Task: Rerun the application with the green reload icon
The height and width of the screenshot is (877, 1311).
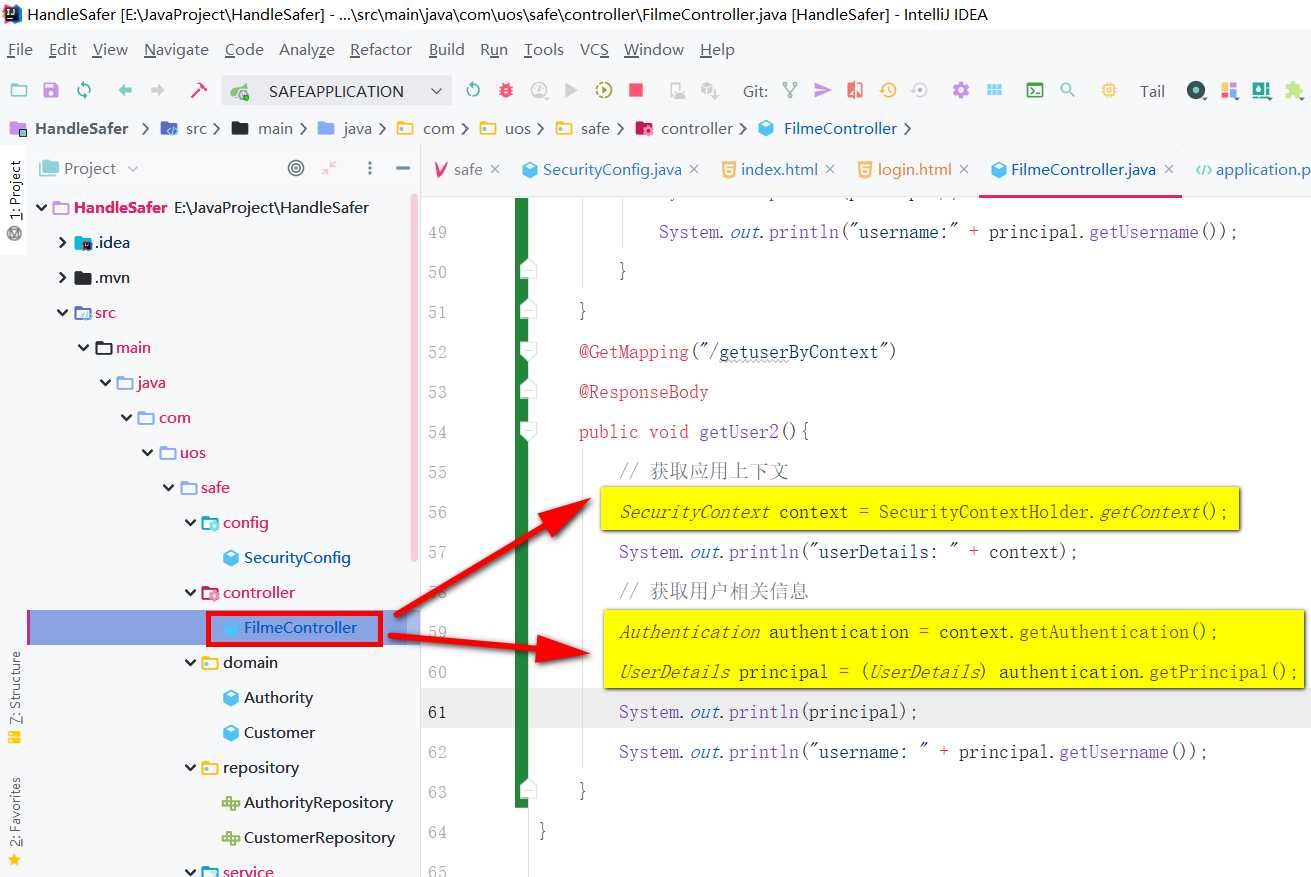Action: 473,90
